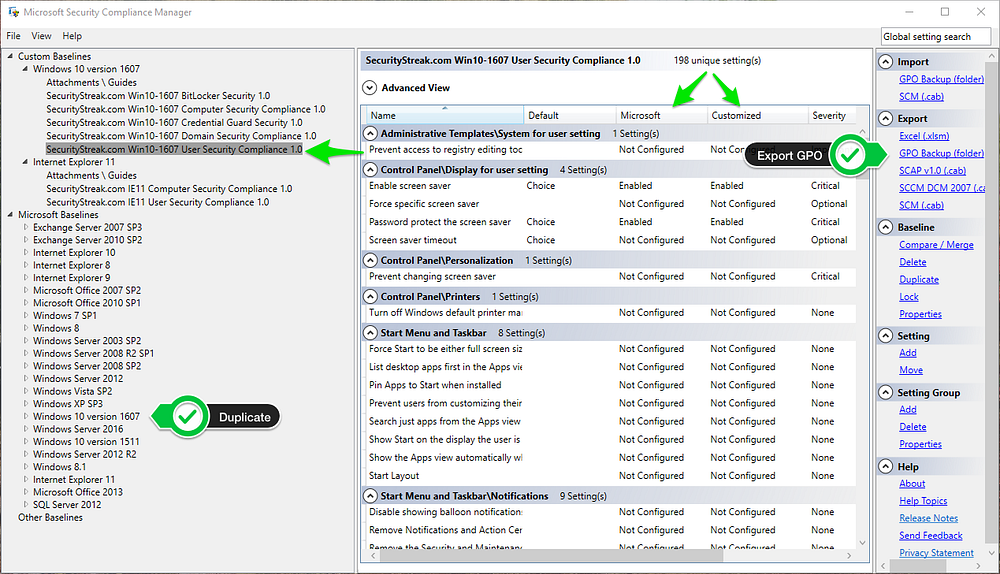Collapse the Setting section chevron
This screenshot has height=574, width=1000.
coord(885,335)
